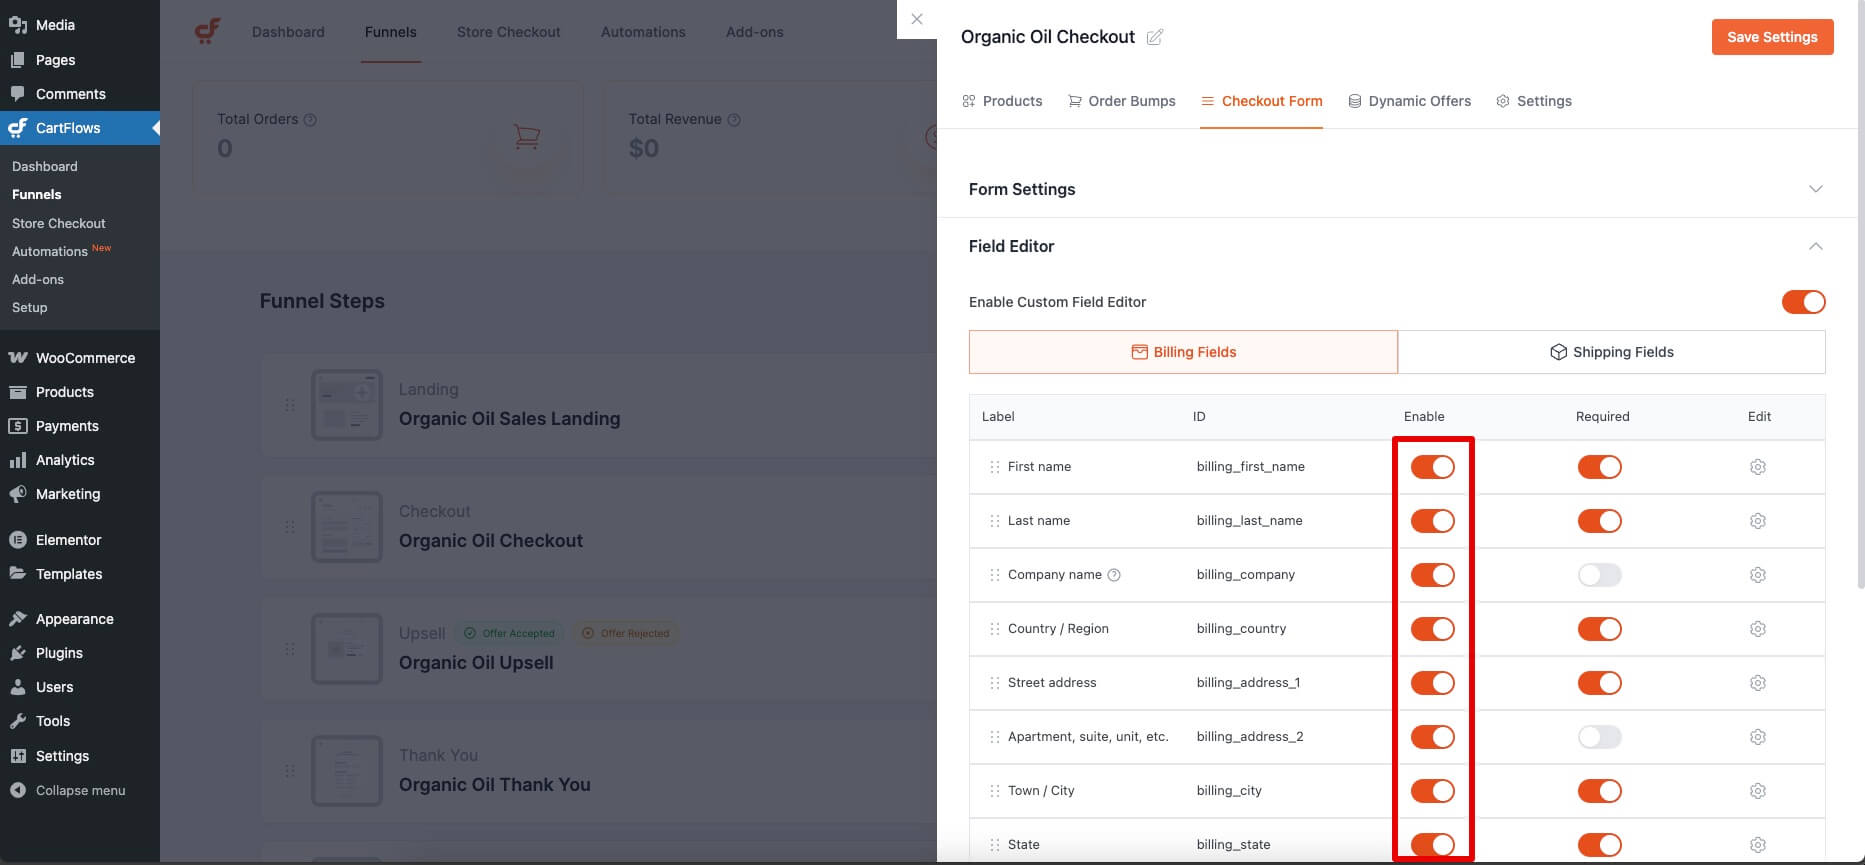Screen dimensions: 1865x865
Task: Toggle Enable switch for Town / City
Action: 1433,791
